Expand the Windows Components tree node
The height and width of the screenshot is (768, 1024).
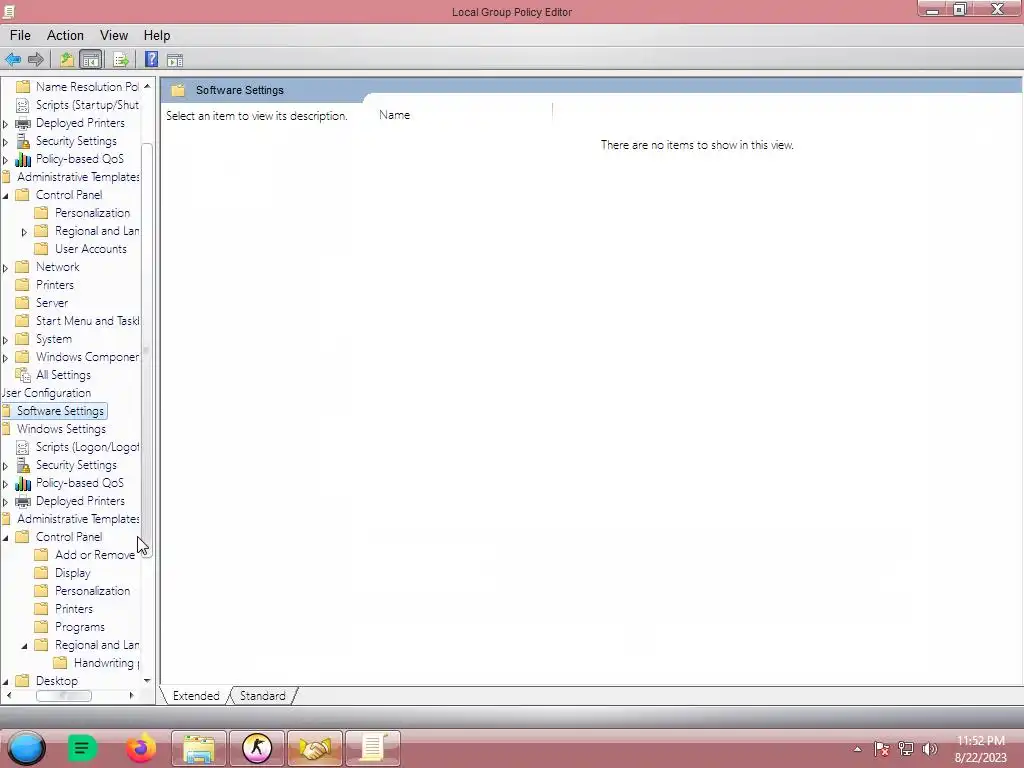[x=6, y=358]
